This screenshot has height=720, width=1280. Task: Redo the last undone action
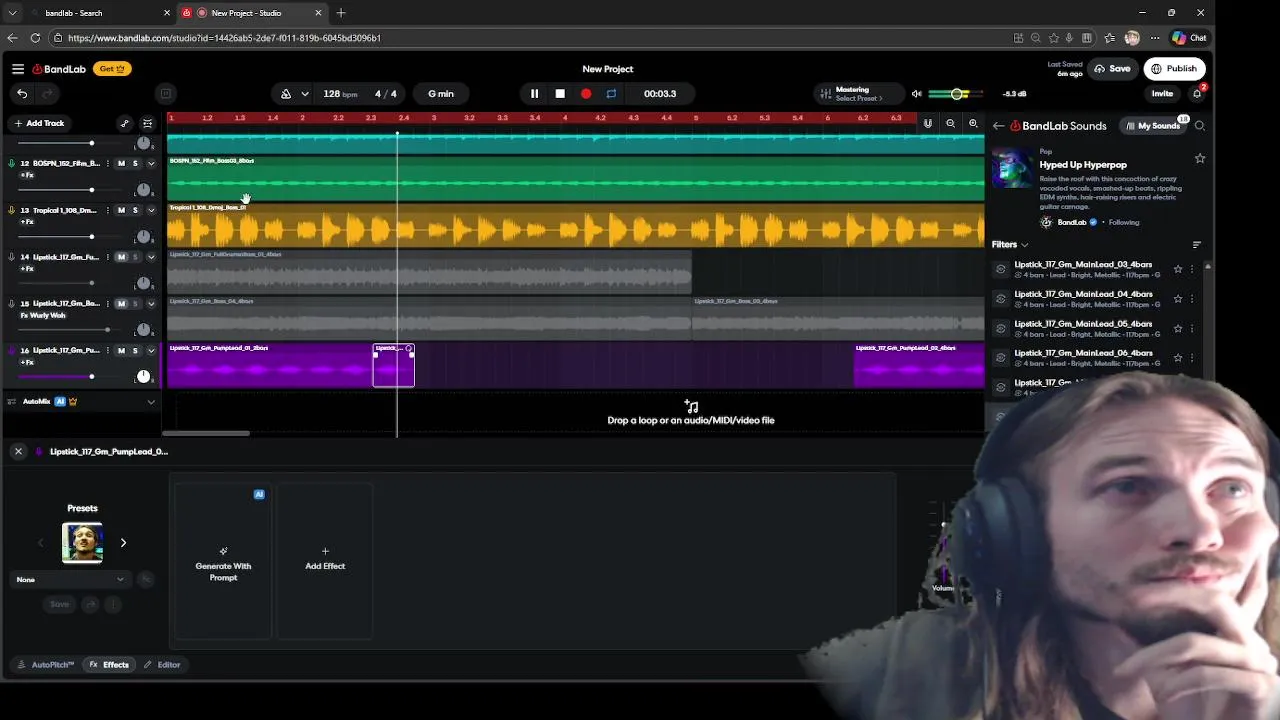46,93
